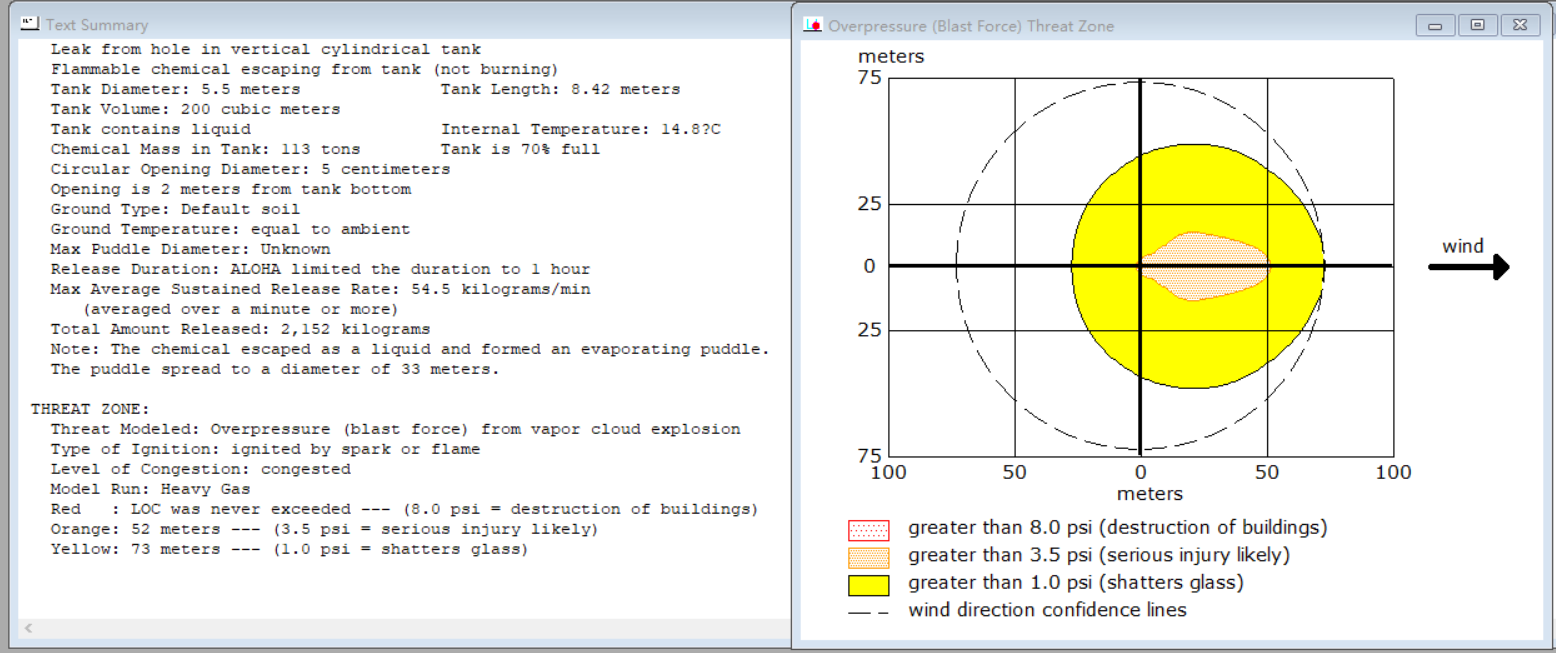Click the Overpressure (Blast Force) Threat Zone title
Viewport: 1556px width, 653px height.
click(x=971, y=26)
